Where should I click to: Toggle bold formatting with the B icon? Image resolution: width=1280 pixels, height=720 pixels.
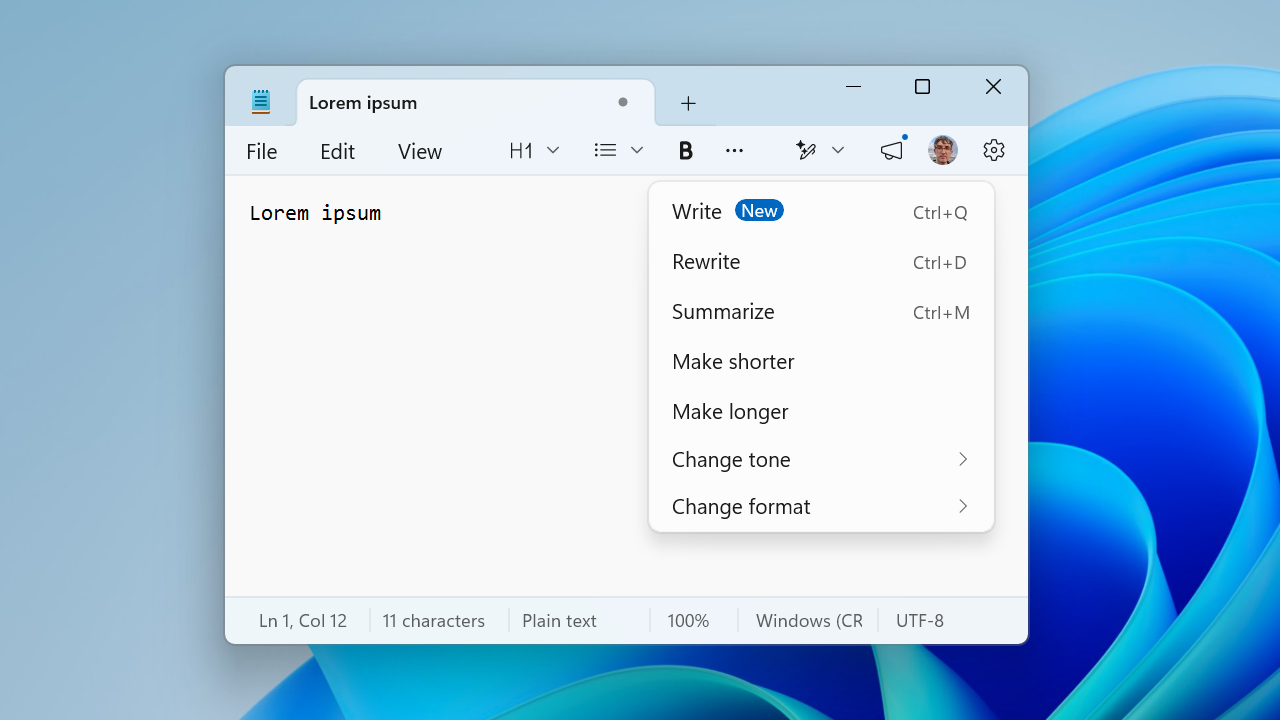685,150
